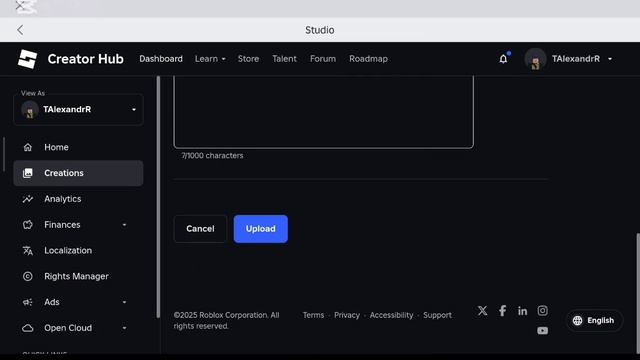640x360 pixels.
Task: Open the View As TAlexandrR dropdown
Action: (78, 110)
